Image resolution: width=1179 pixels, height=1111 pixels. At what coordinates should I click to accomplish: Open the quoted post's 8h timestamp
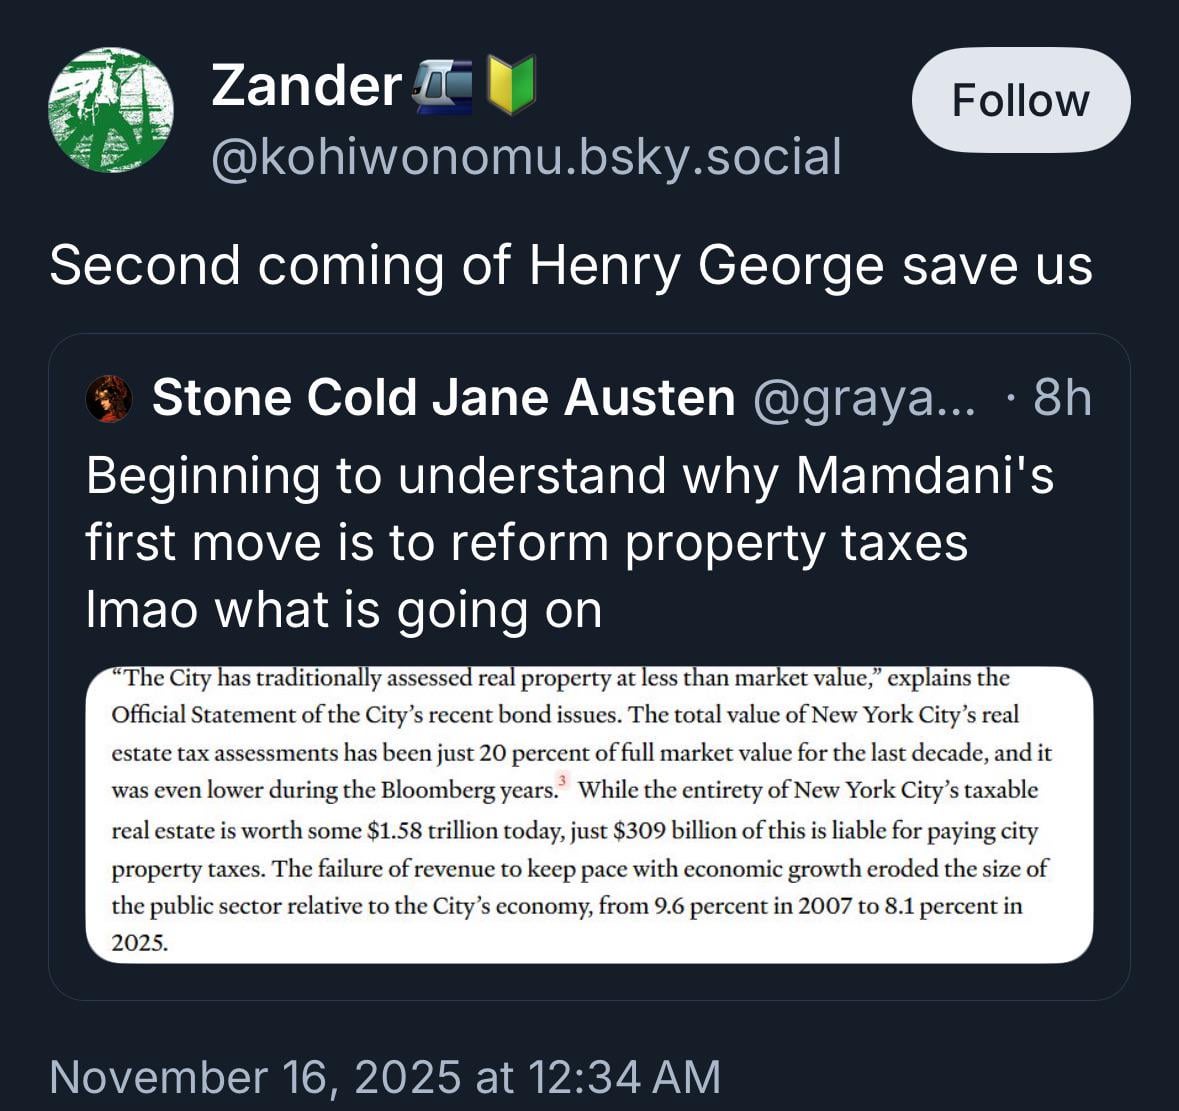click(x=1061, y=398)
